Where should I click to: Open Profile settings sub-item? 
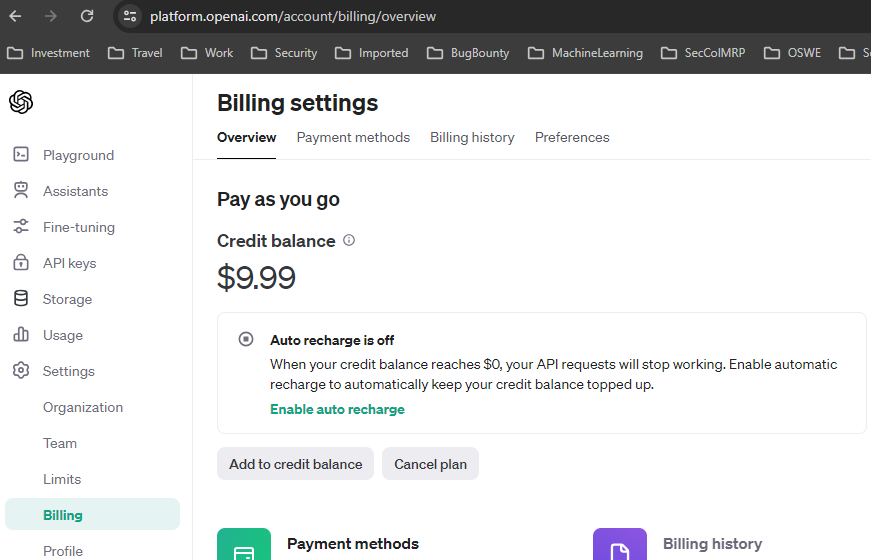point(63,551)
